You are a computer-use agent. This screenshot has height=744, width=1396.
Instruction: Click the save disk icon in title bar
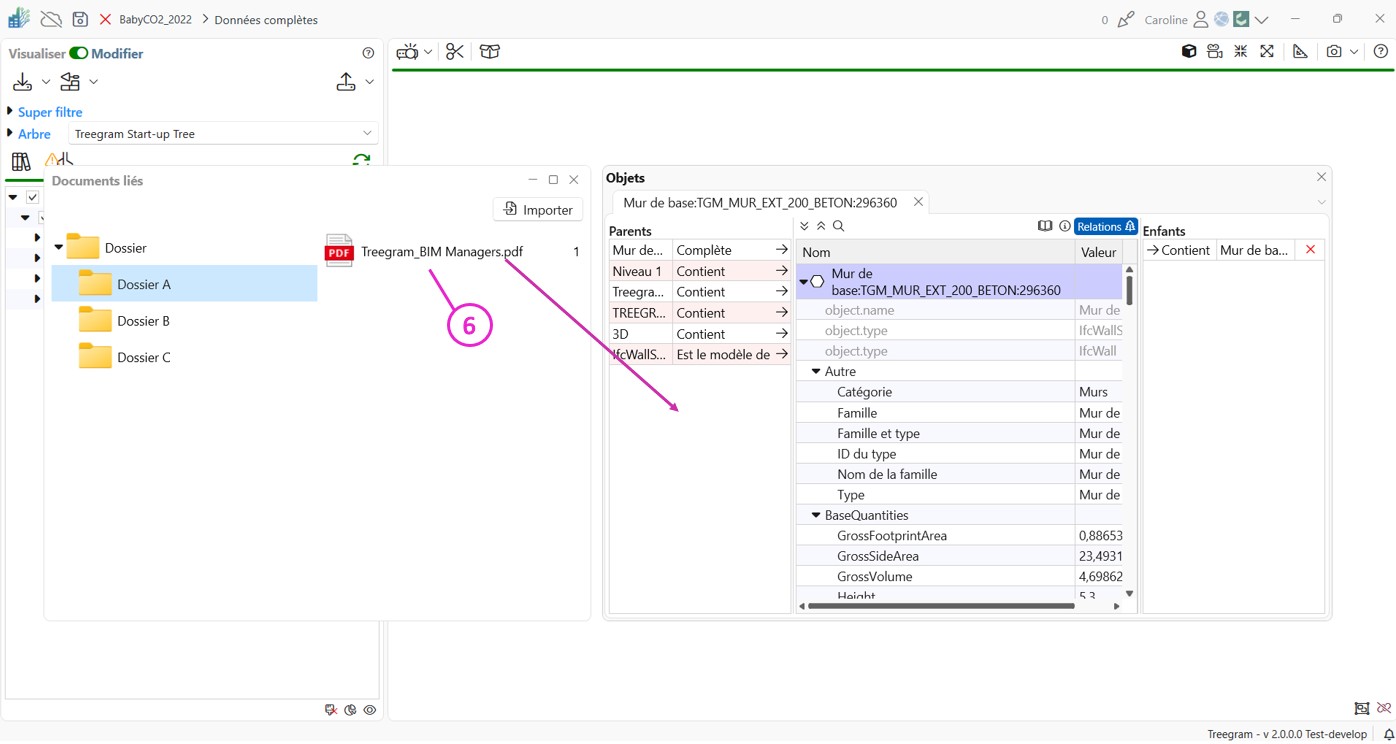[x=80, y=19]
